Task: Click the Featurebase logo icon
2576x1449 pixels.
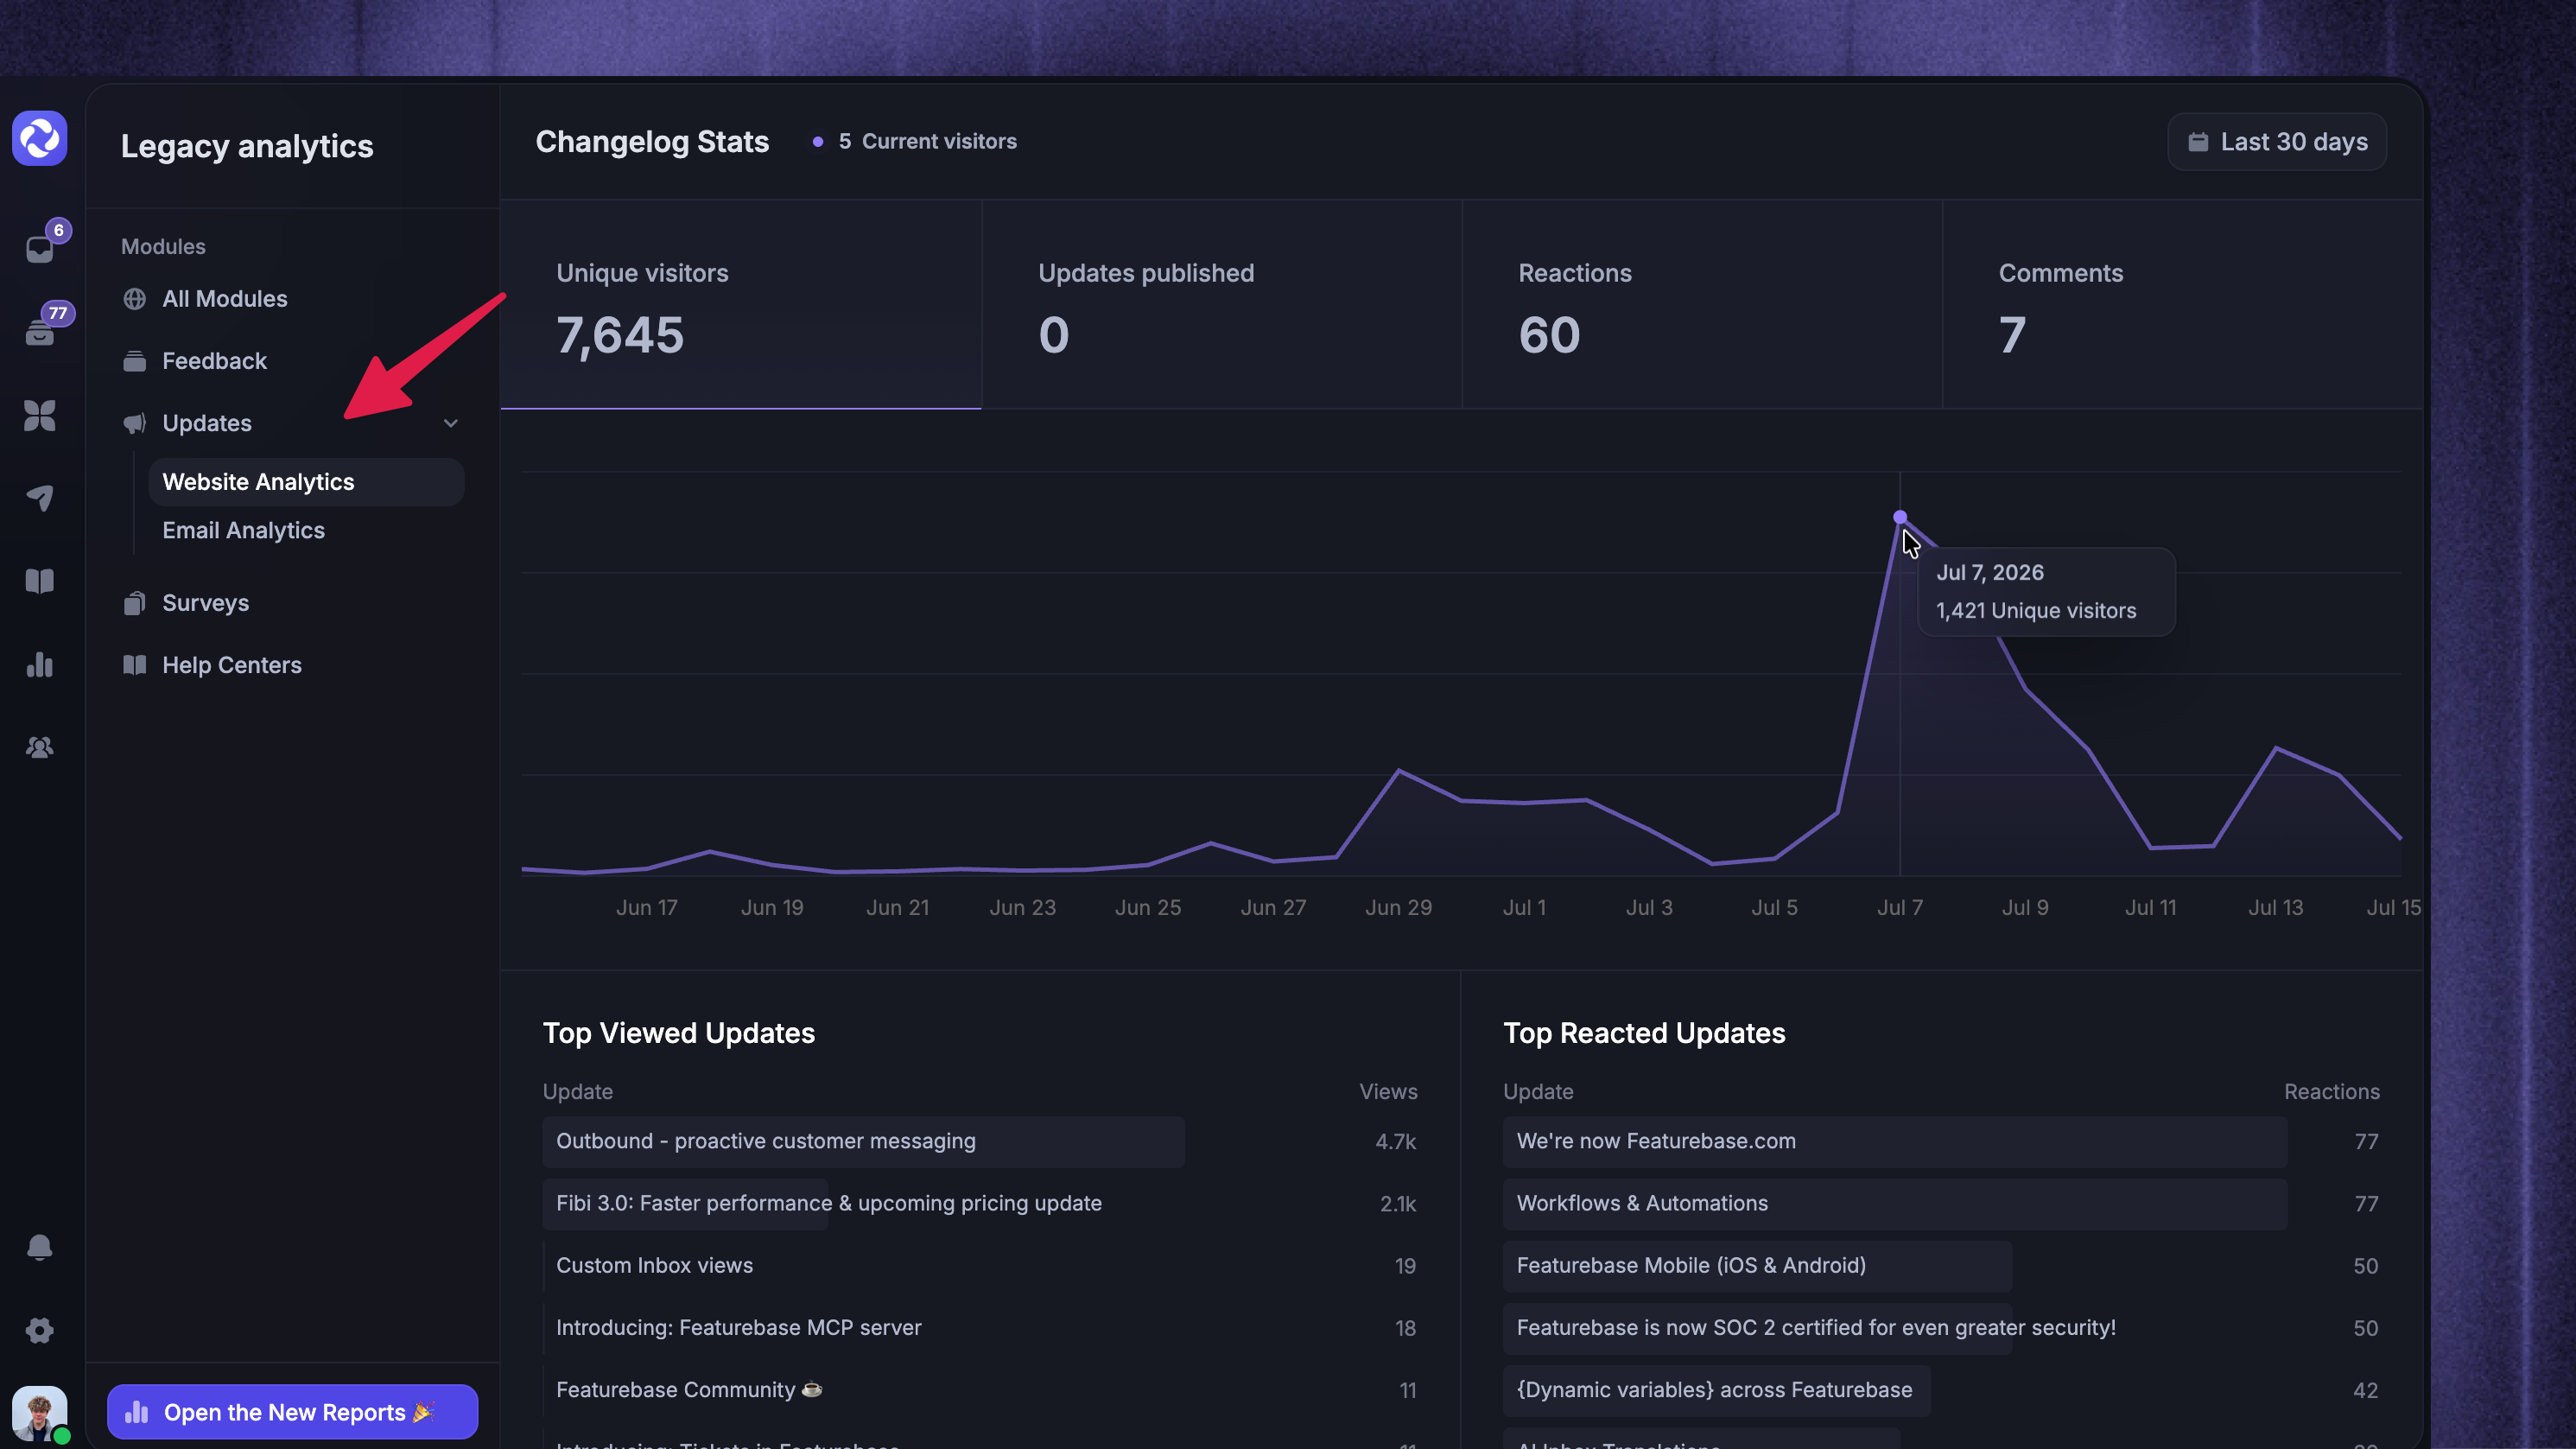Action: pos(40,138)
